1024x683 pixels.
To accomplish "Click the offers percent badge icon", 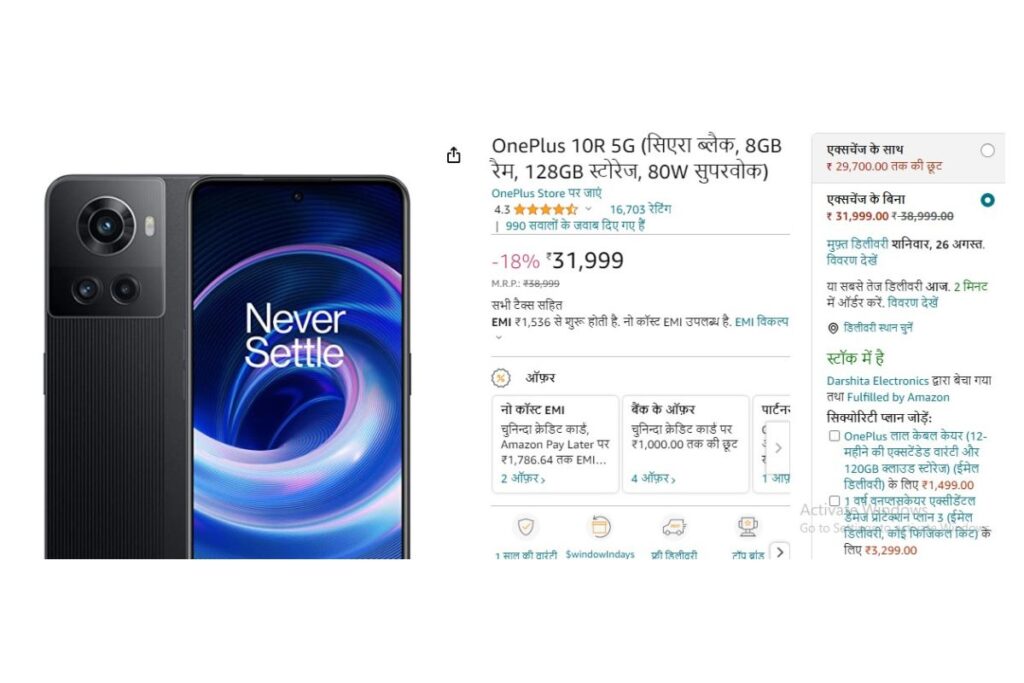I will click(500, 378).
